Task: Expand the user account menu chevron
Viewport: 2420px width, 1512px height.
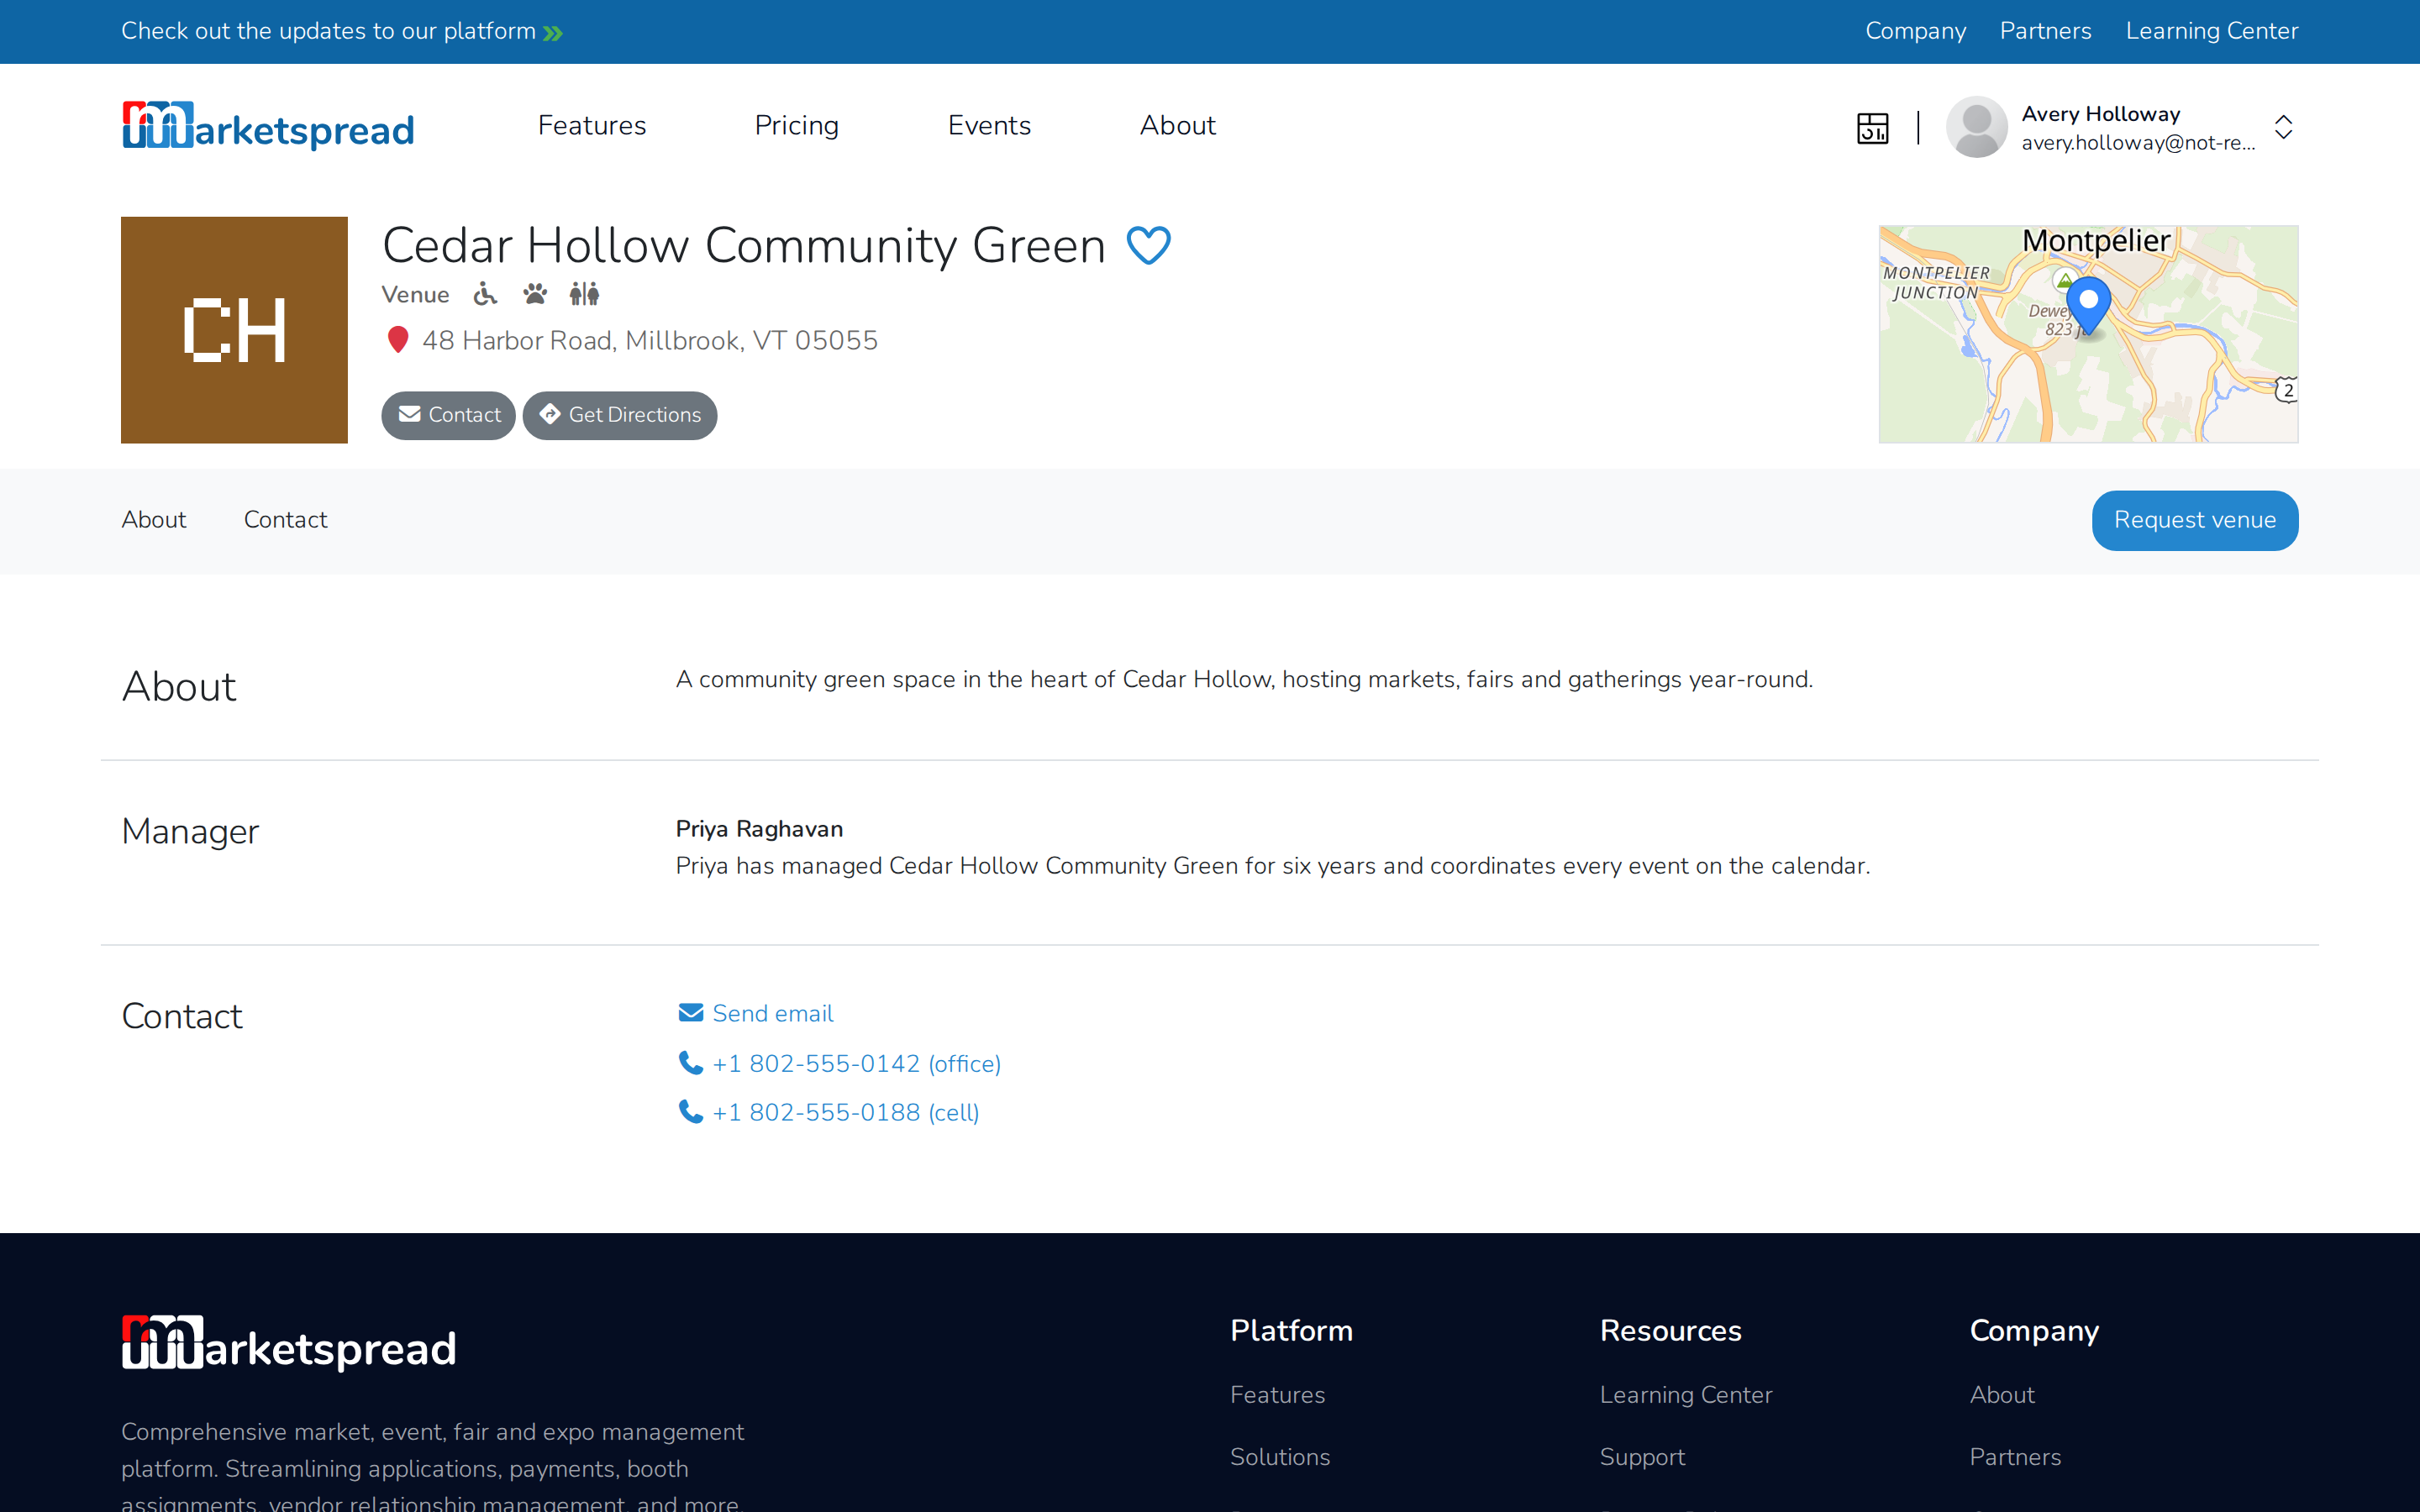Action: click(x=2283, y=127)
